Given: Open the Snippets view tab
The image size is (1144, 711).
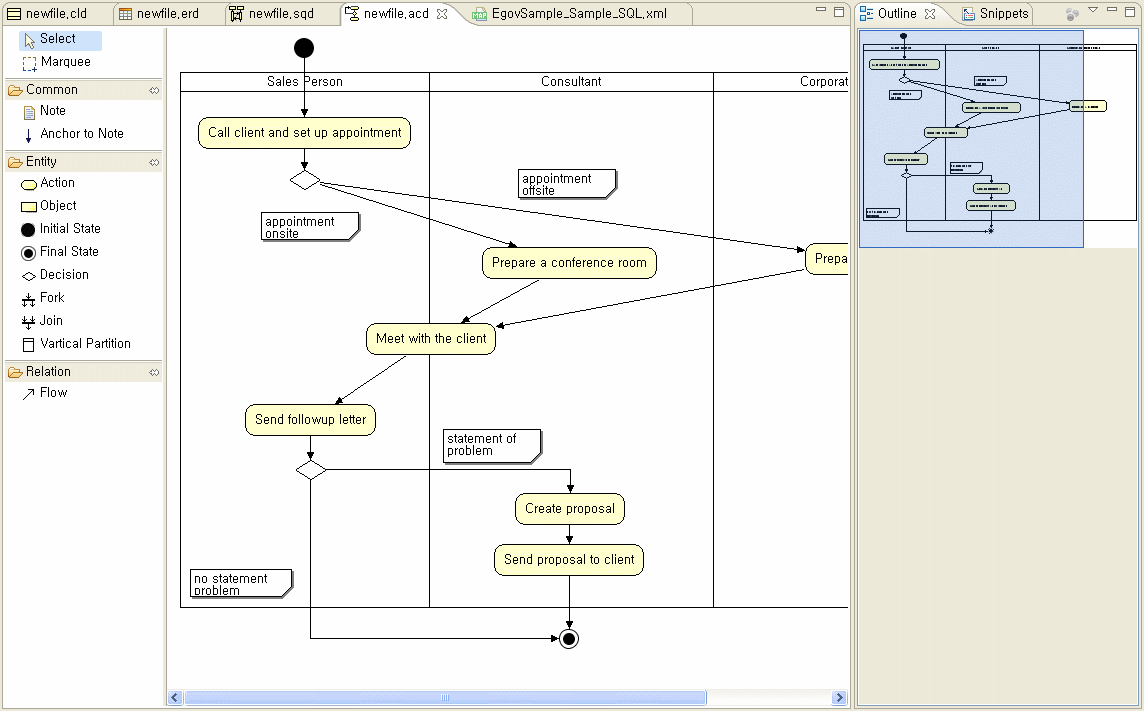Looking at the screenshot, I should coord(996,14).
